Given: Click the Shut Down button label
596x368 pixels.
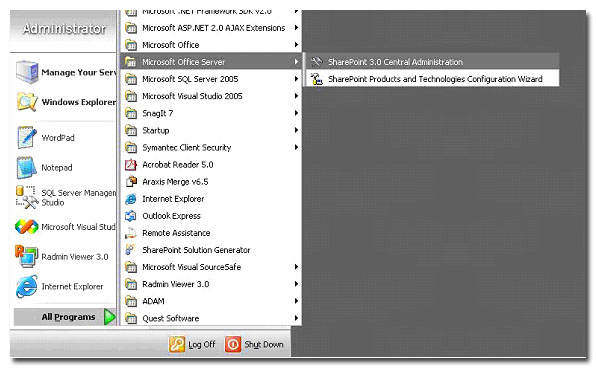Looking at the screenshot, I should coord(264,344).
